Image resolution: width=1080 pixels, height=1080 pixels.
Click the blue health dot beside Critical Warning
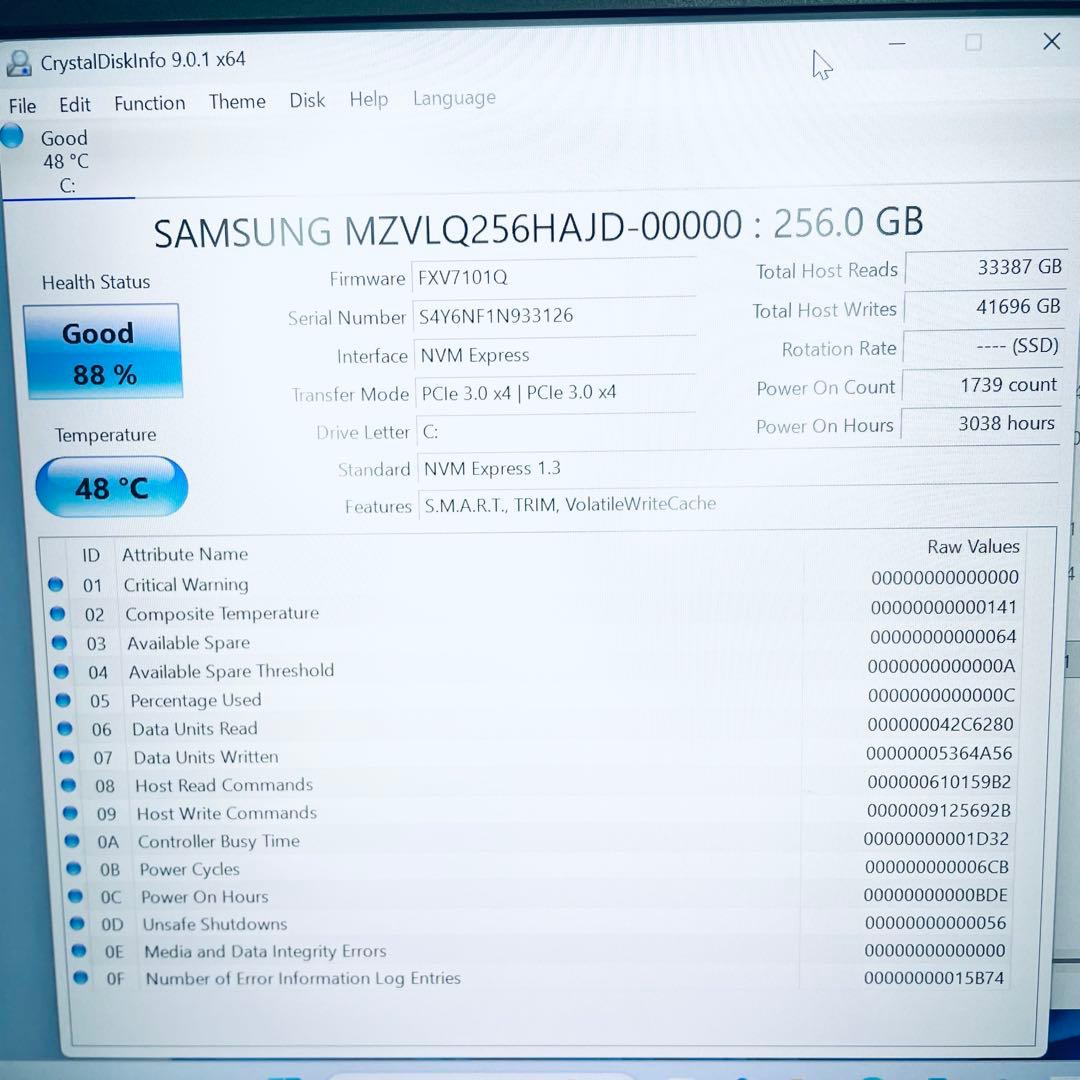[x=55, y=584]
